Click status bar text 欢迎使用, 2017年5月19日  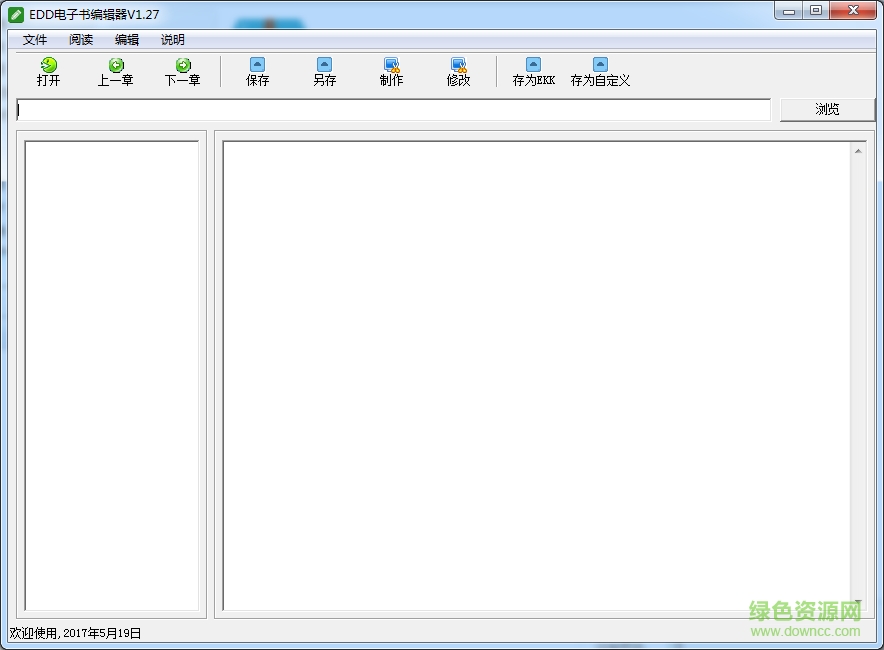click(x=75, y=633)
